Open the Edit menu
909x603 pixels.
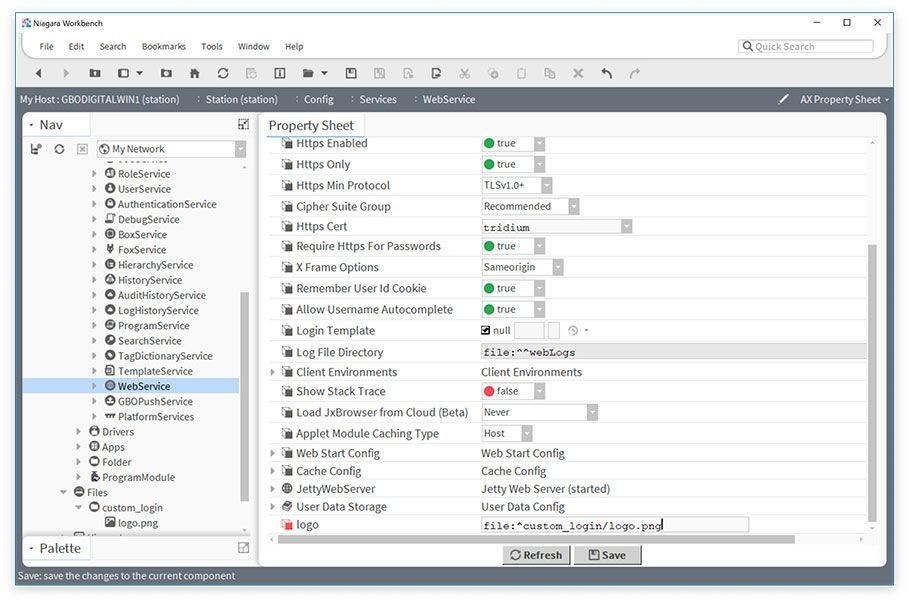pos(76,46)
